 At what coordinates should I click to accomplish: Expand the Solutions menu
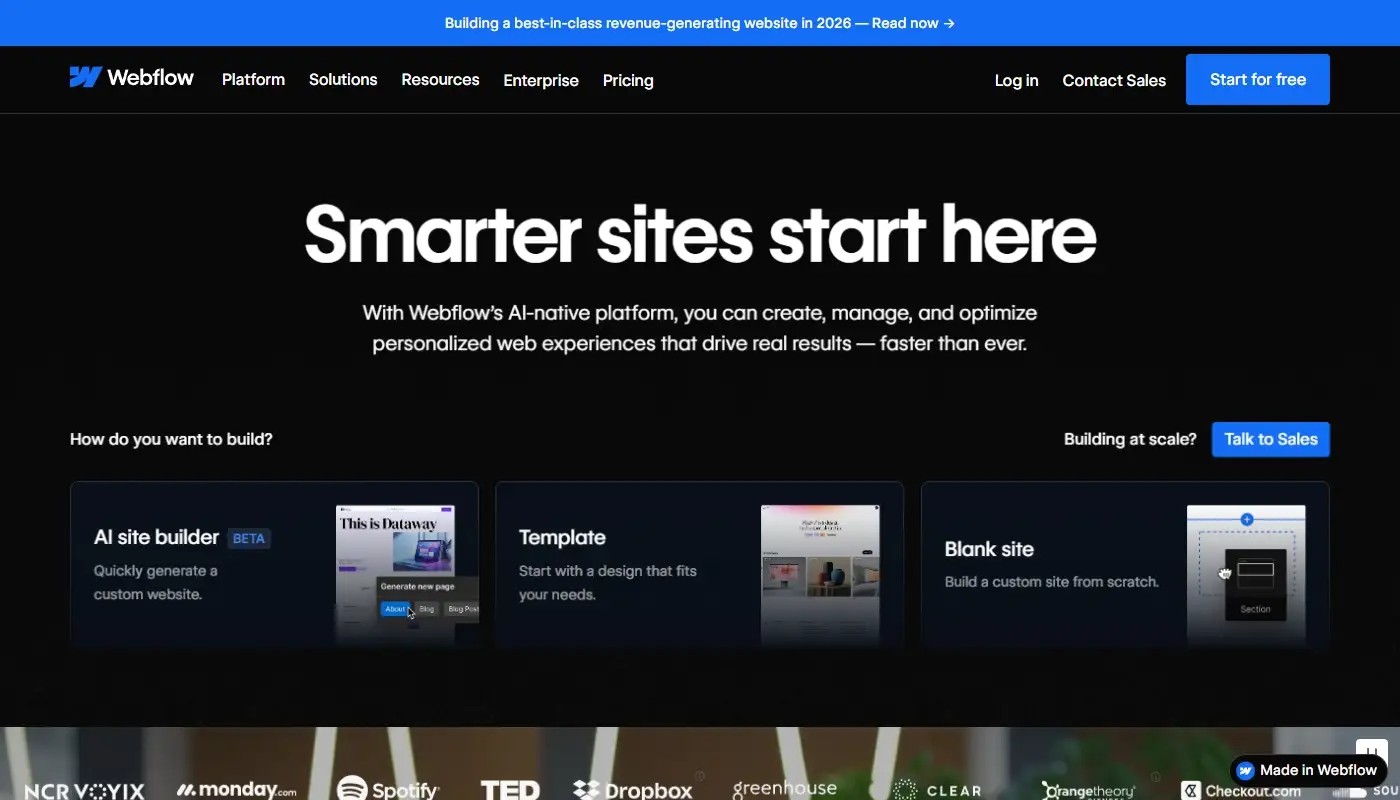click(342, 79)
